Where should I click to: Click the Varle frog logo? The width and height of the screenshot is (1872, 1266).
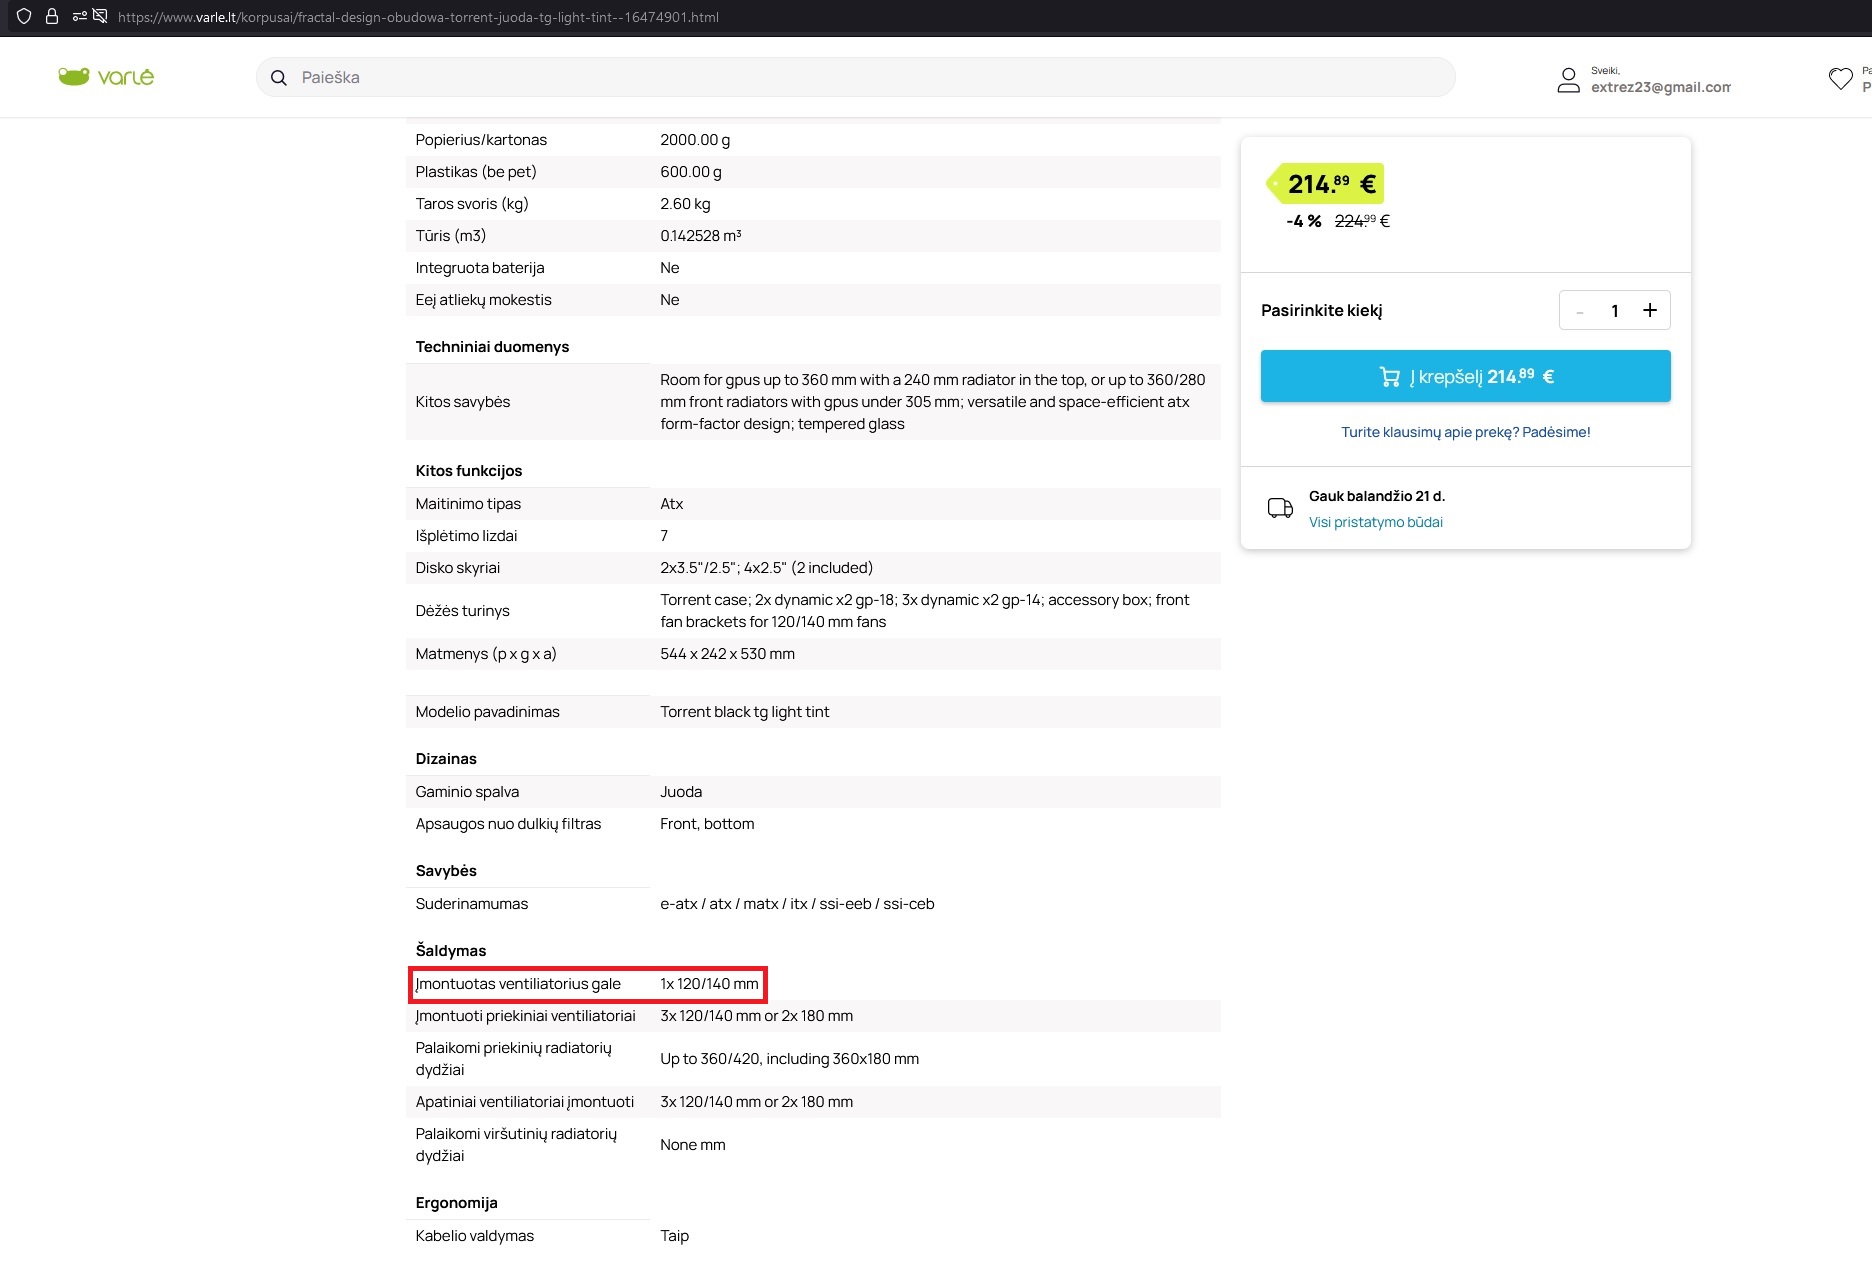point(106,77)
